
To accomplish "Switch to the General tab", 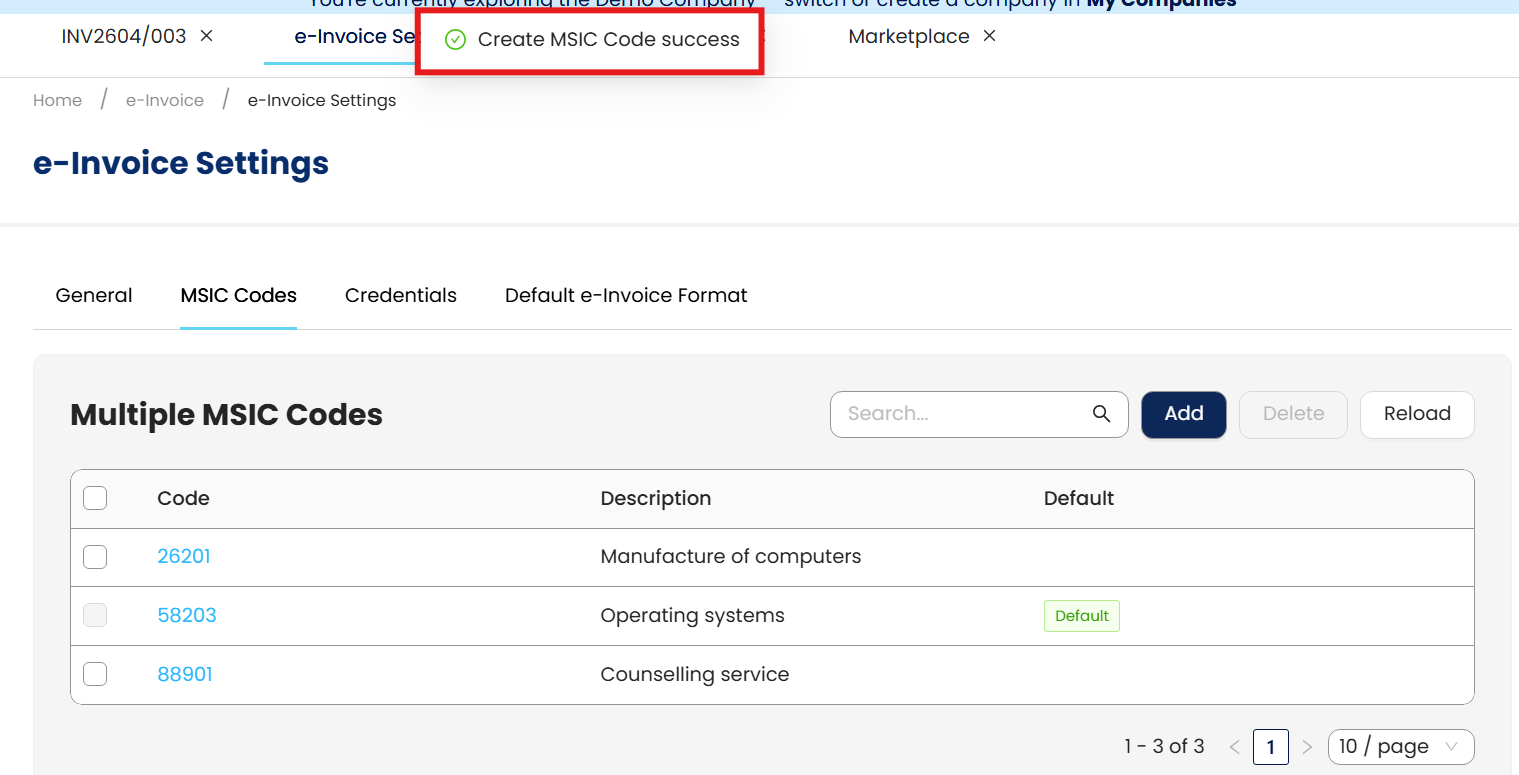I will [x=94, y=296].
